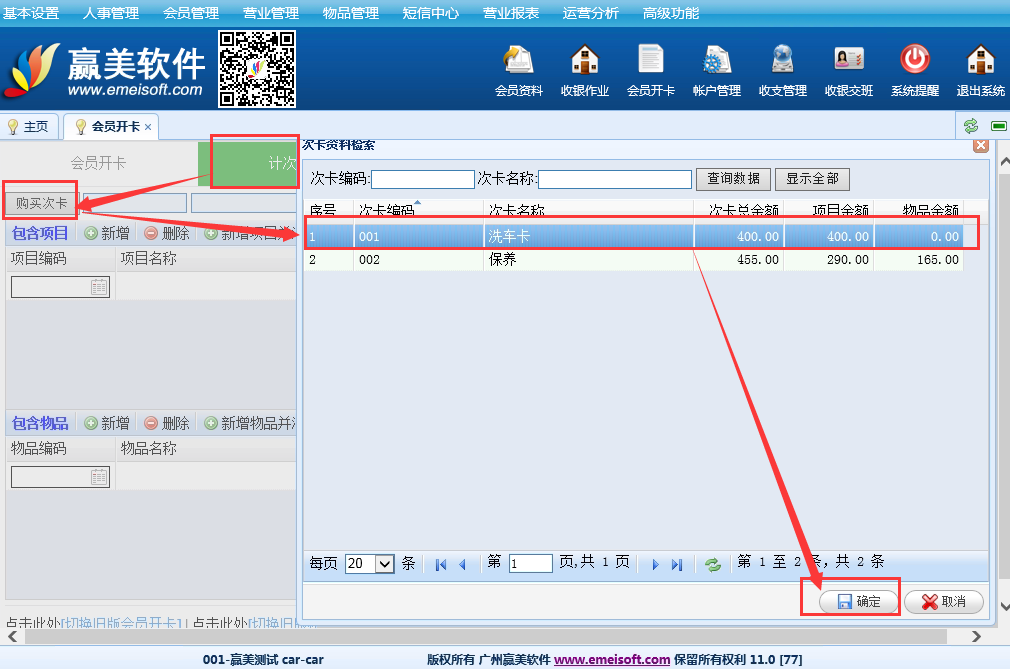Open the 收银交班 shift handover icon
The height and width of the screenshot is (669, 1010).
[848, 69]
